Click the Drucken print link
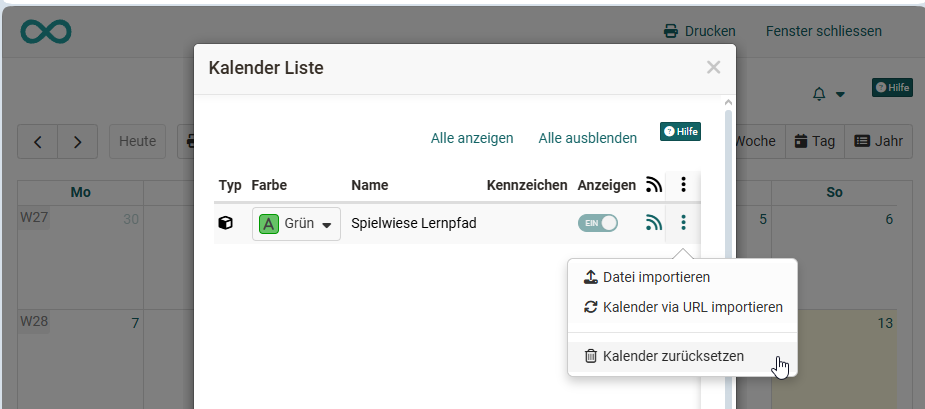This screenshot has width=925, height=409. point(700,31)
